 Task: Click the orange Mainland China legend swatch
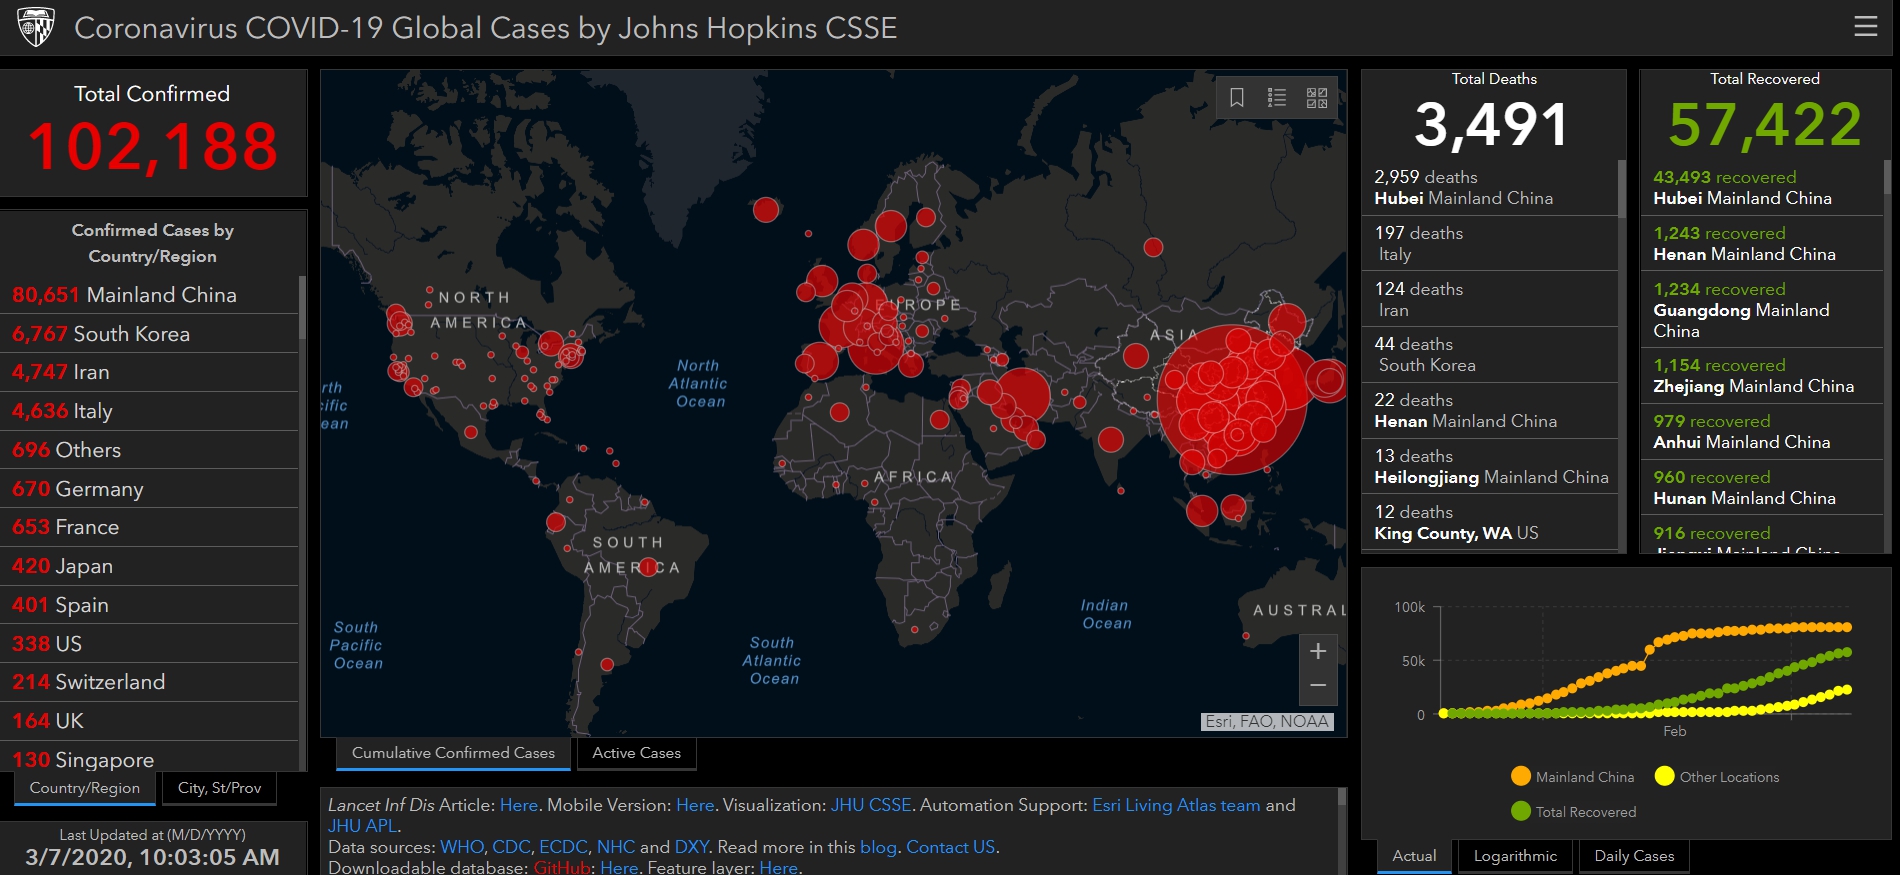pos(1521,776)
